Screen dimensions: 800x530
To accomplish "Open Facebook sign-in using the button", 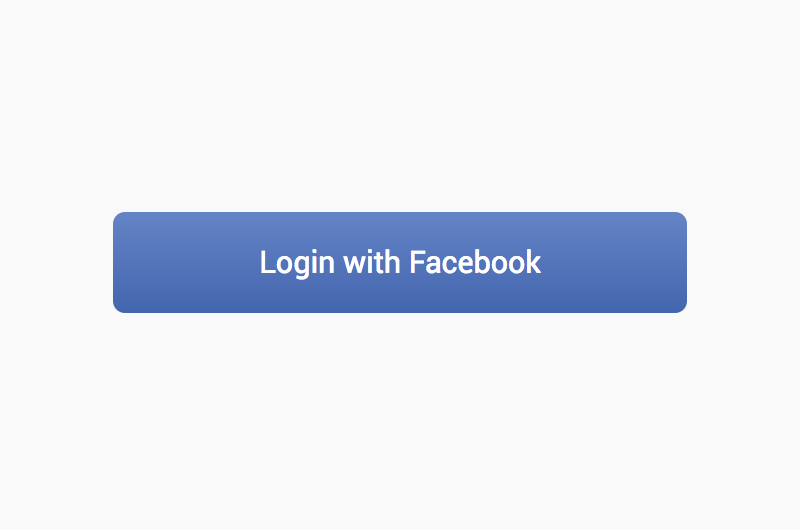I will pyautogui.click(x=400, y=262).
